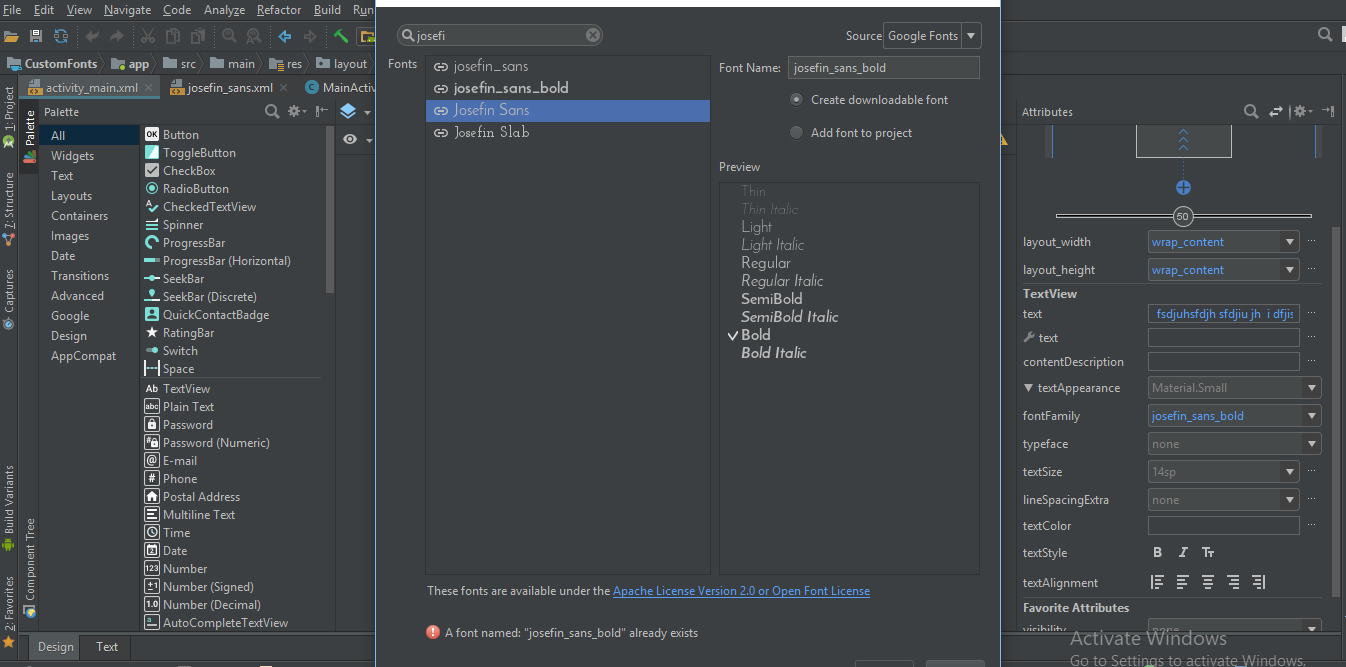Image resolution: width=1346 pixels, height=667 pixels.
Task: Clear the font search box with the X icon
Action: point(593,35)
